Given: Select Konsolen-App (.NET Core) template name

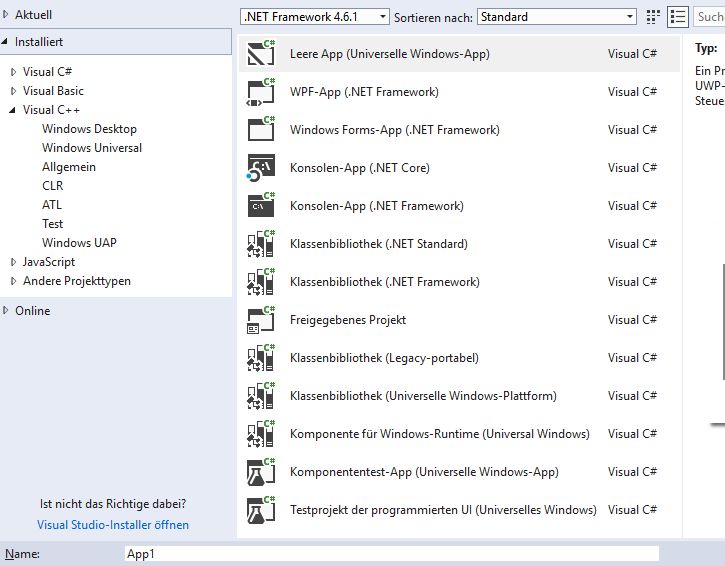Looking at the screenshot, I should point(360,168).
